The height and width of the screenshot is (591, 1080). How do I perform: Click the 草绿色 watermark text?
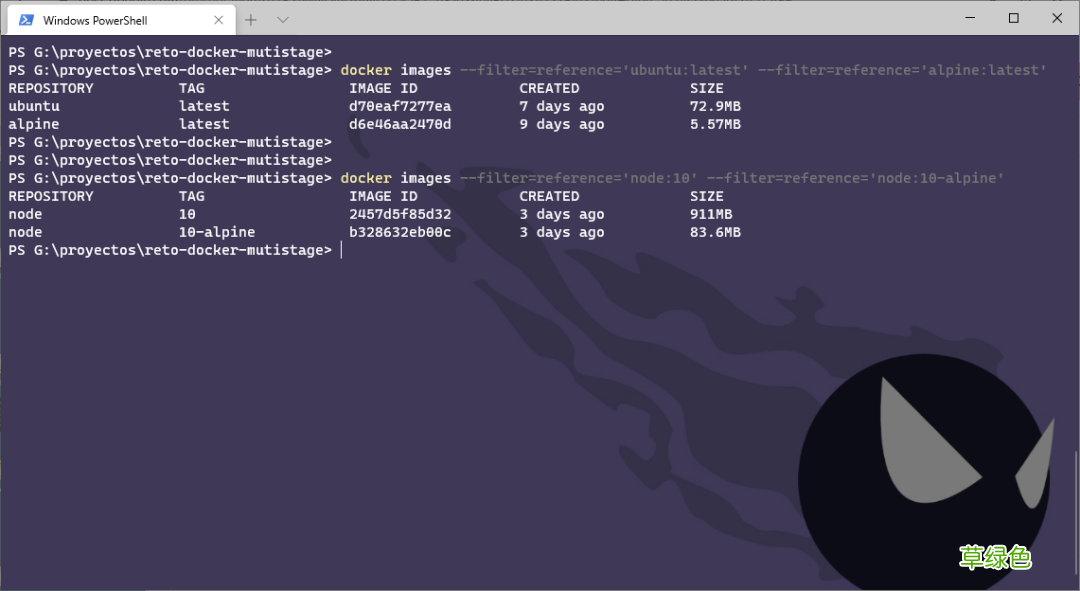[x=996, y=558]
